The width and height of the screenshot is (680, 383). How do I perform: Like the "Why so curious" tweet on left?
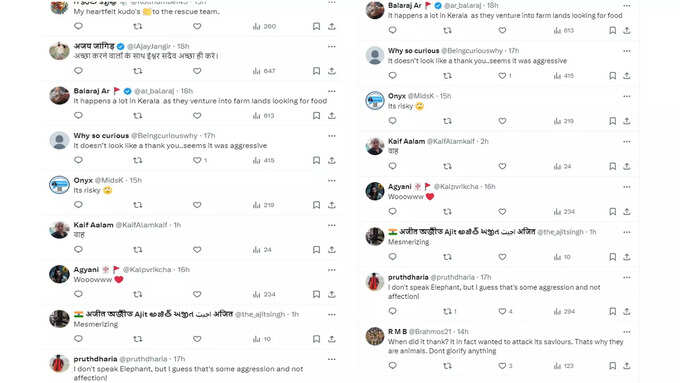point(199,160)
